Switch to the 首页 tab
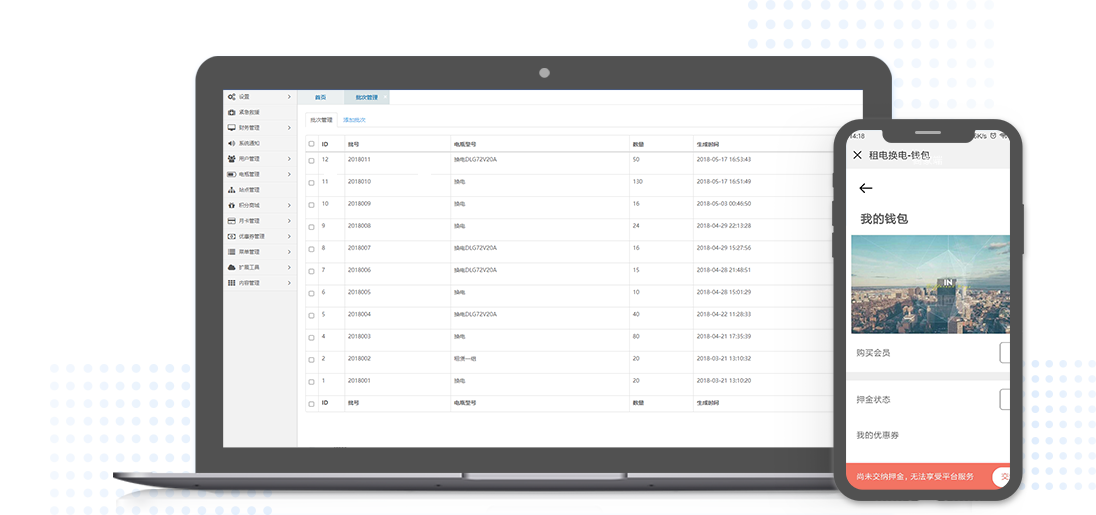The height and width of the screenshot is (515, 1096). (x=320, y=98)
